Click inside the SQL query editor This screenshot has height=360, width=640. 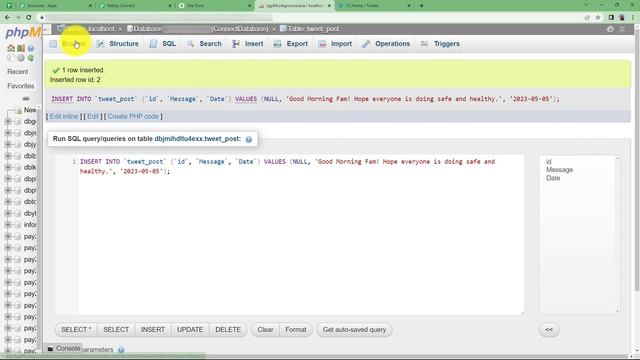(289, 235)
